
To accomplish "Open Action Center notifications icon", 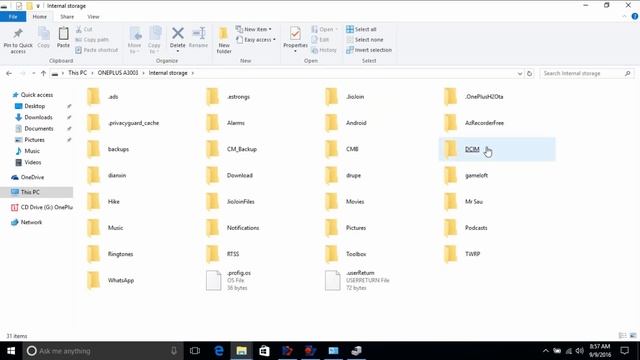I will 624,351.
